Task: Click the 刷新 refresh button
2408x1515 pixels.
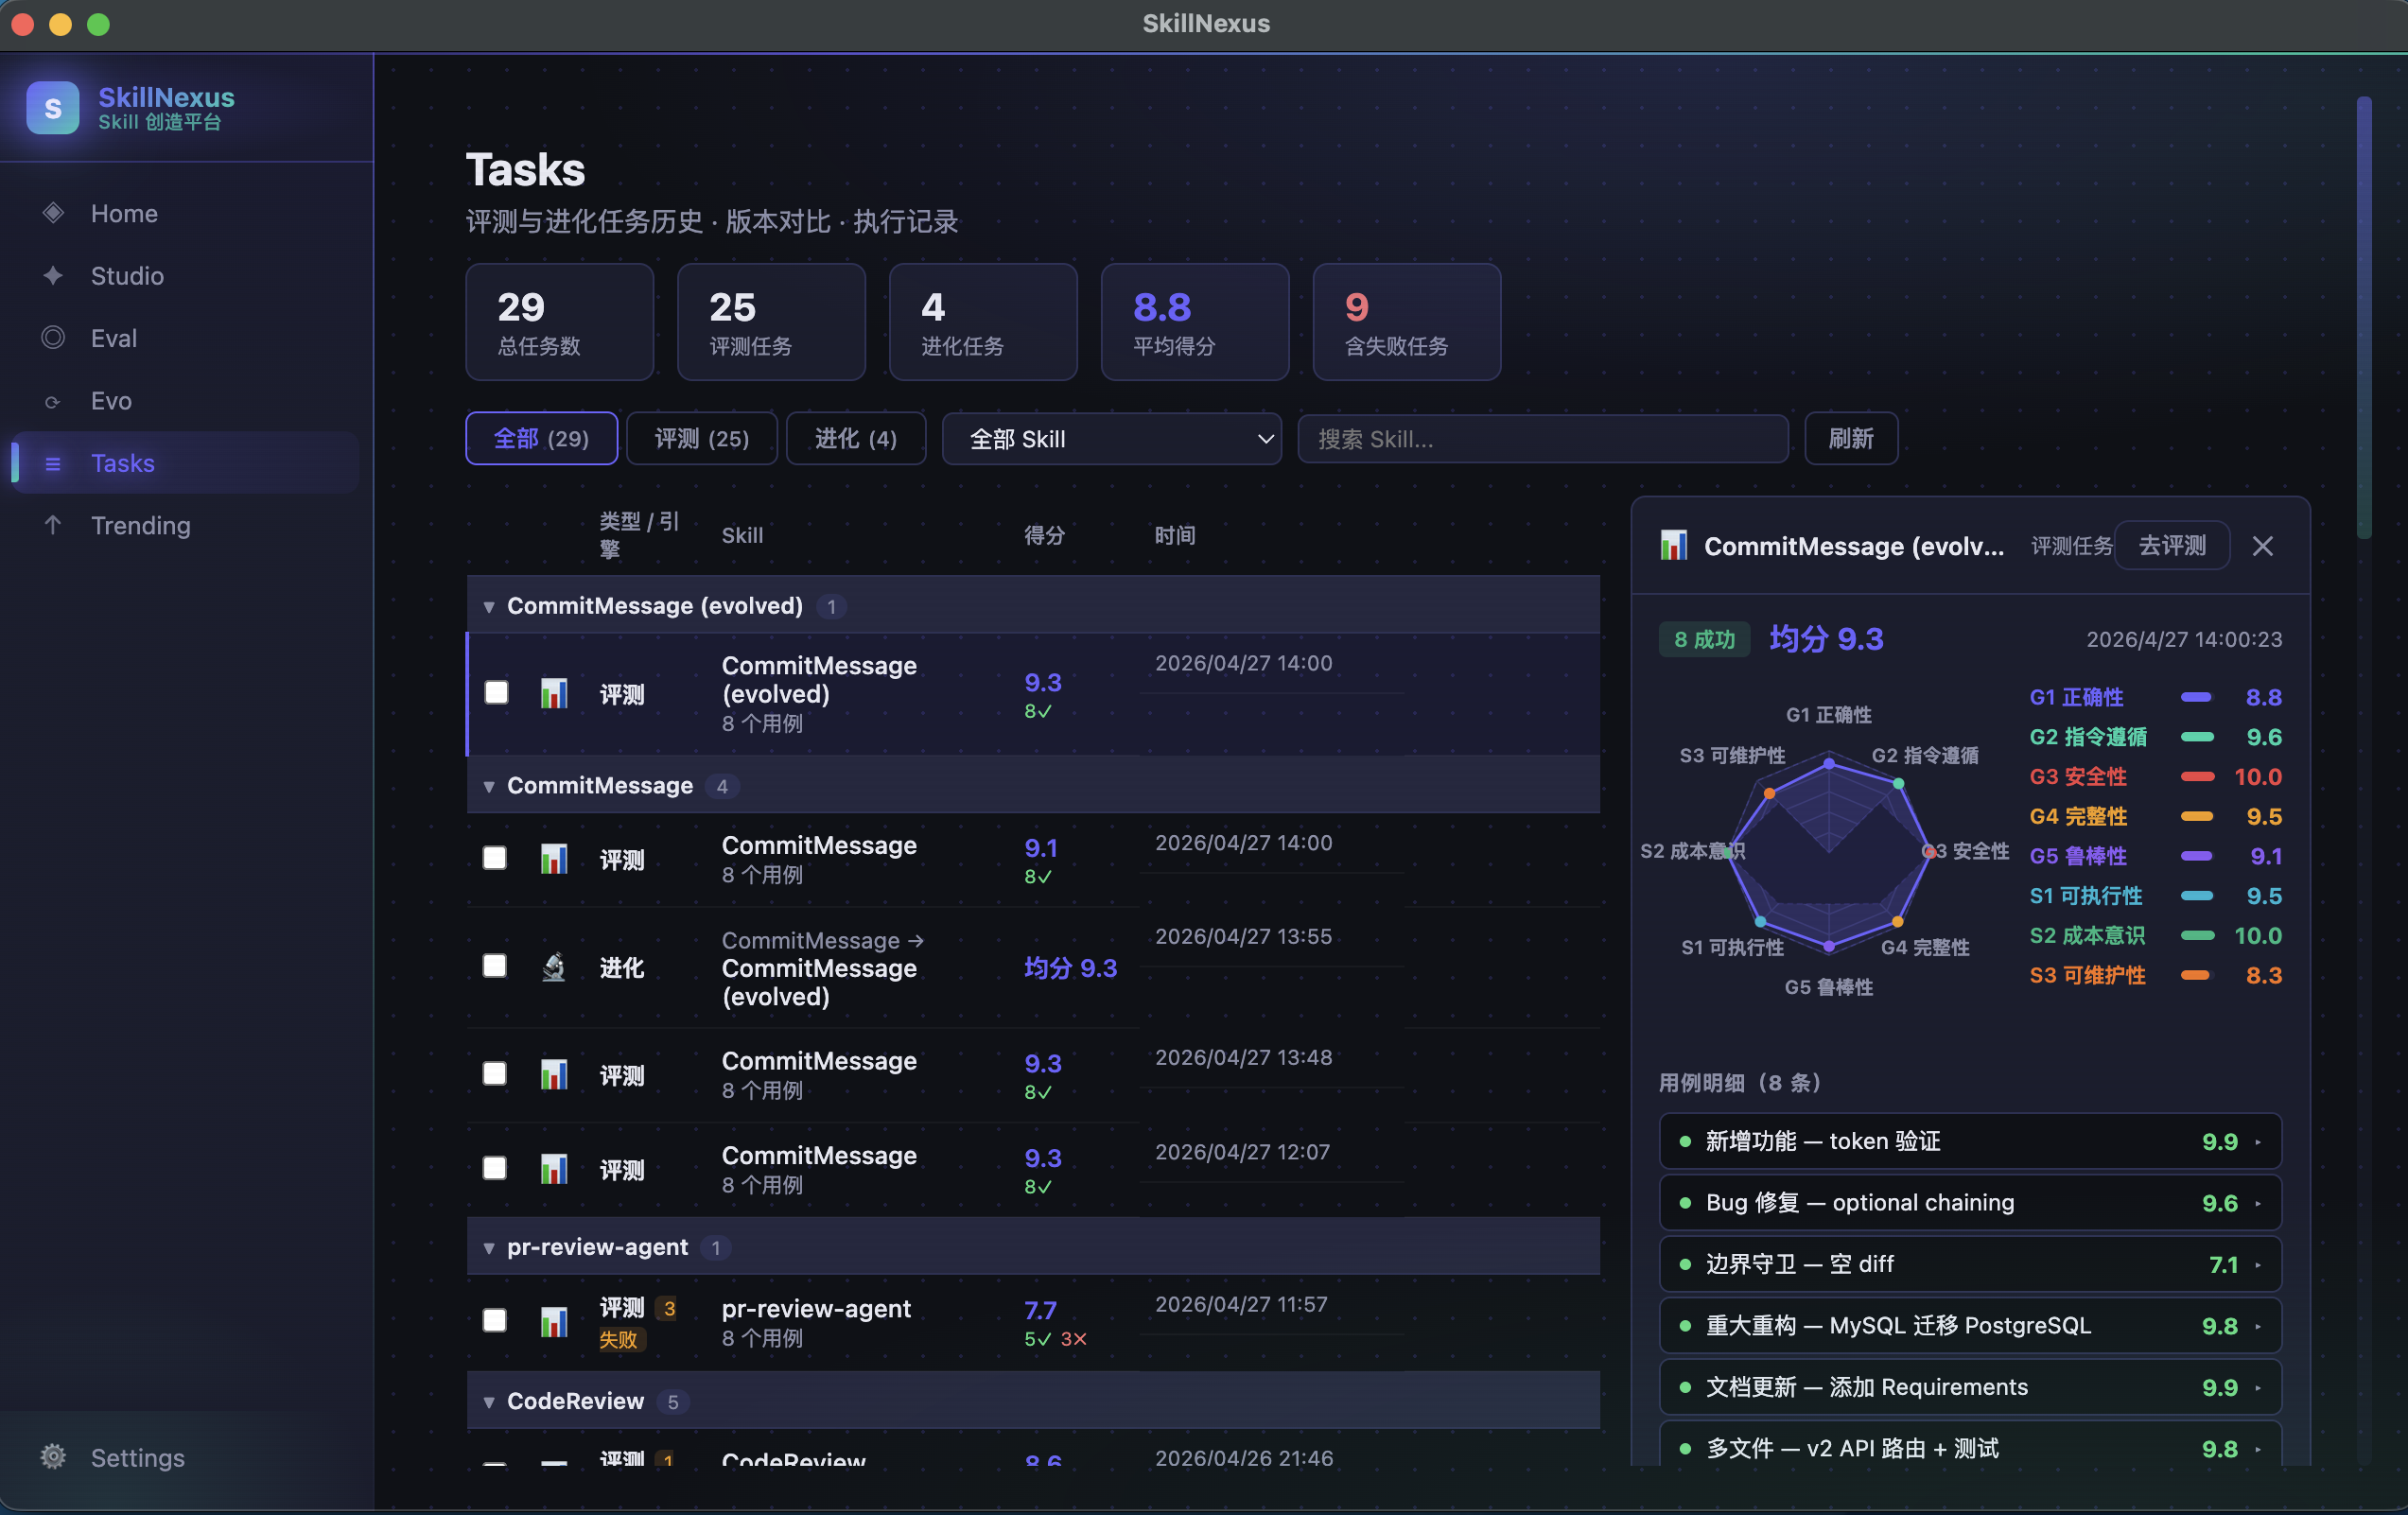Action: coord(1850,439)
